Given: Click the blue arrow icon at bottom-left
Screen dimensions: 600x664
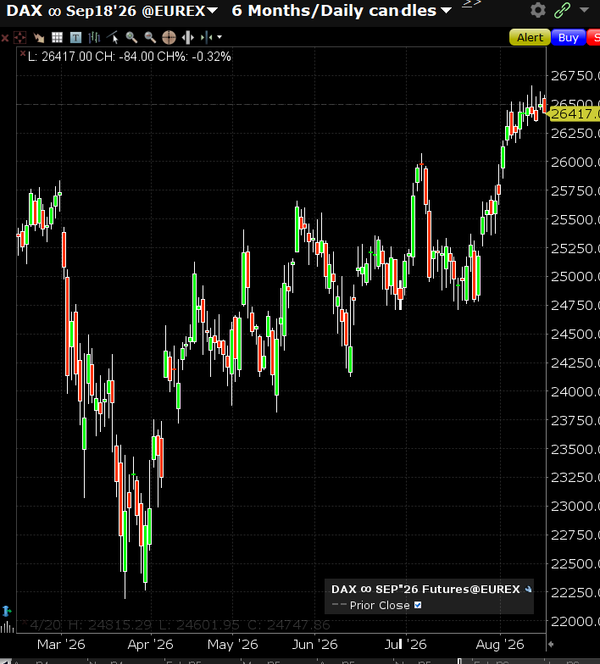Looking at the screenshot, I should [6, 611].
